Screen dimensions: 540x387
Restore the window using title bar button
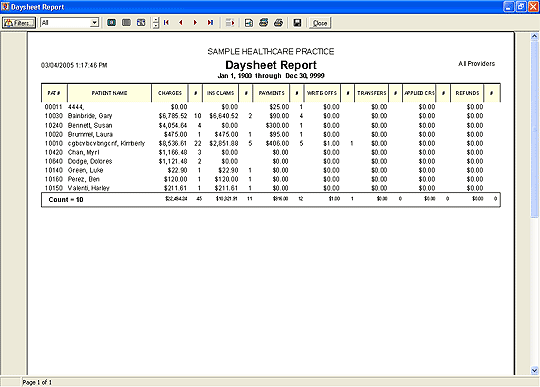tap(521, 7)
